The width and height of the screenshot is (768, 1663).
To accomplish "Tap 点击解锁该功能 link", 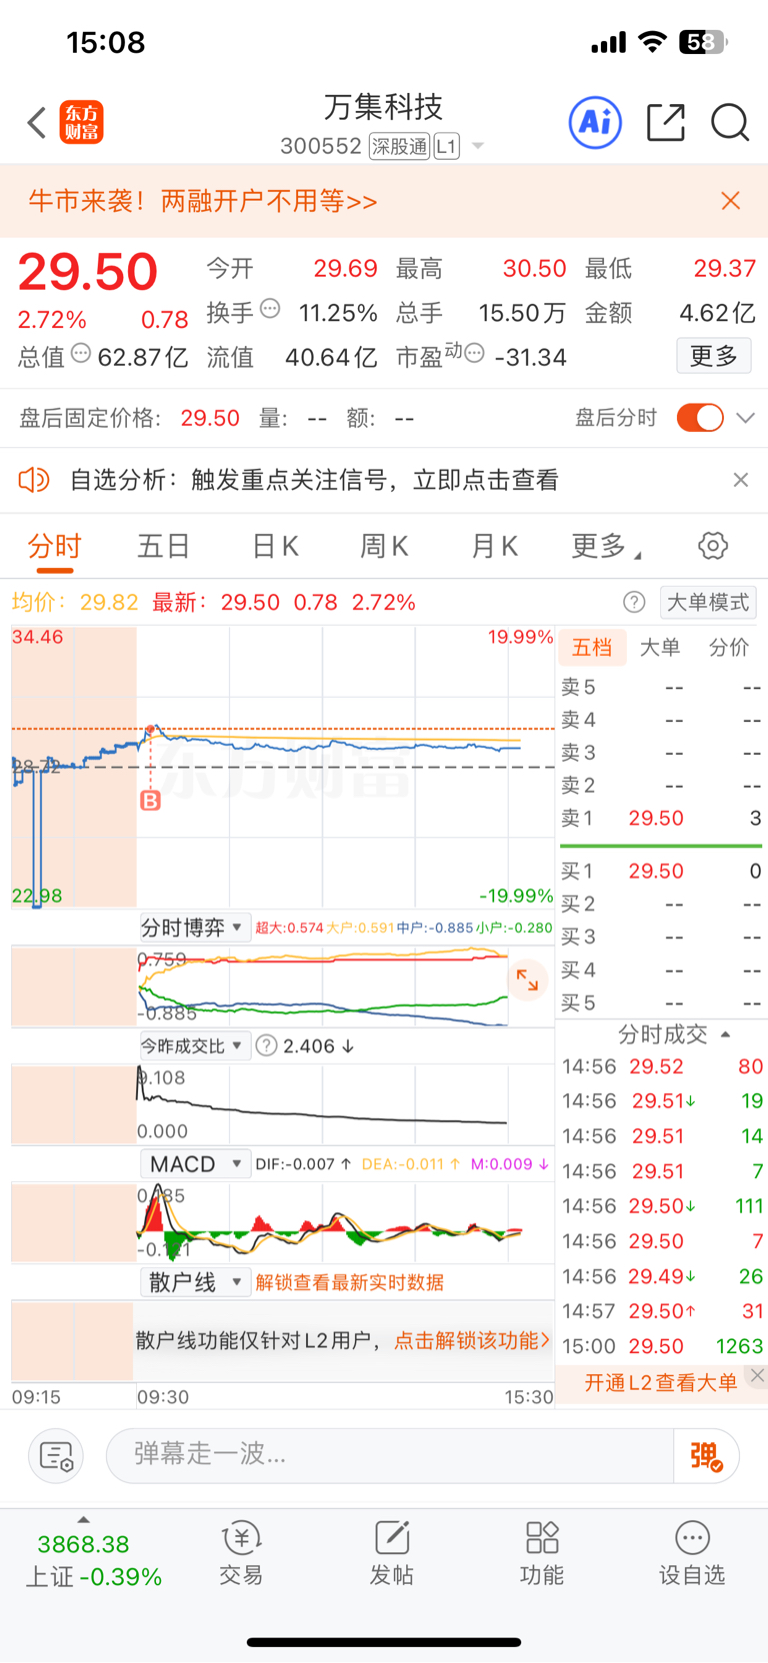I will pyautogui.click(x=472, y=1340).
